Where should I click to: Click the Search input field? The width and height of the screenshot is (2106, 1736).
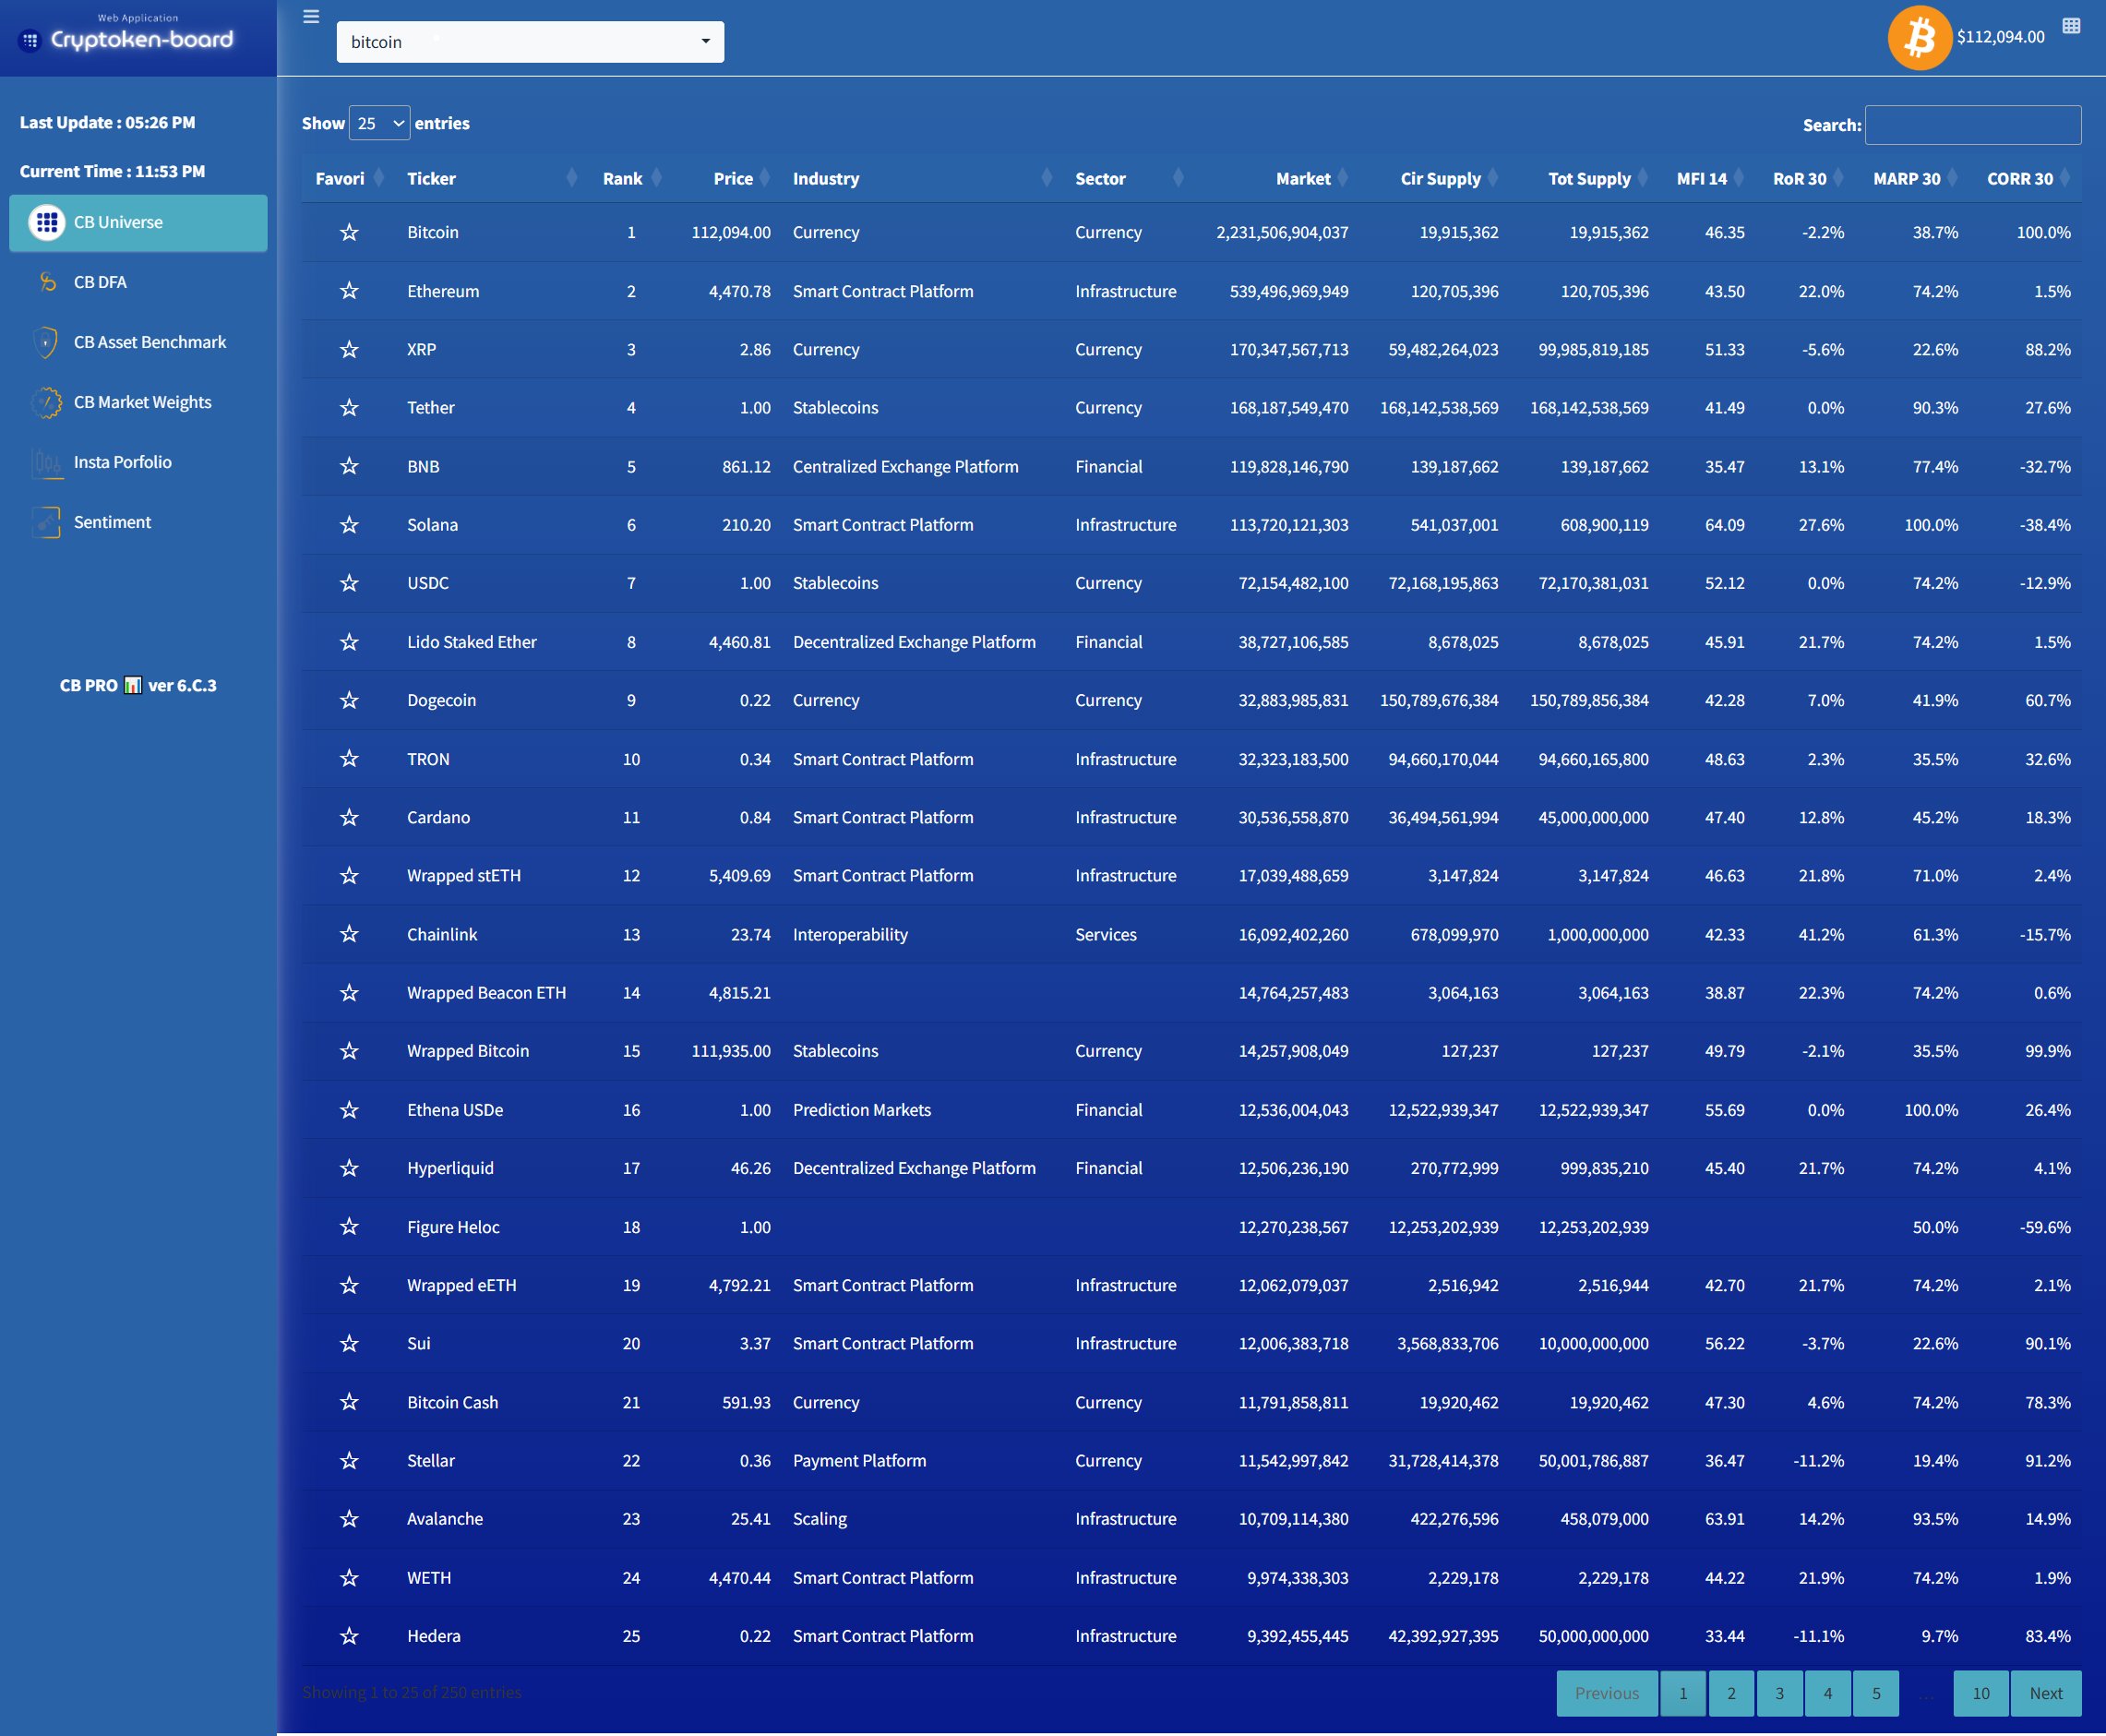(1972, 125)
